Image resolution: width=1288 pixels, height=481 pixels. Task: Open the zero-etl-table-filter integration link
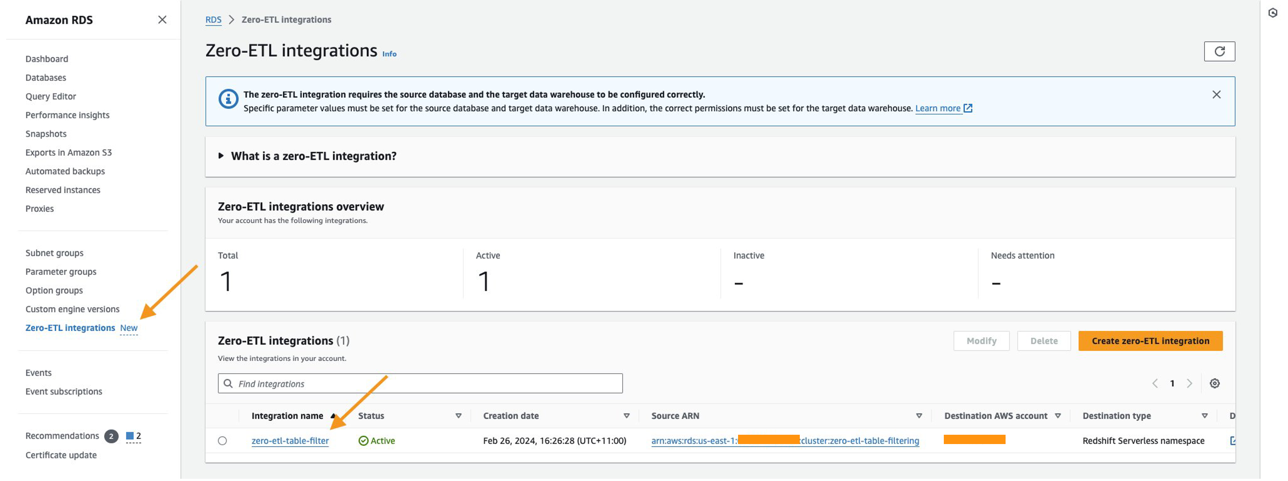290,441
